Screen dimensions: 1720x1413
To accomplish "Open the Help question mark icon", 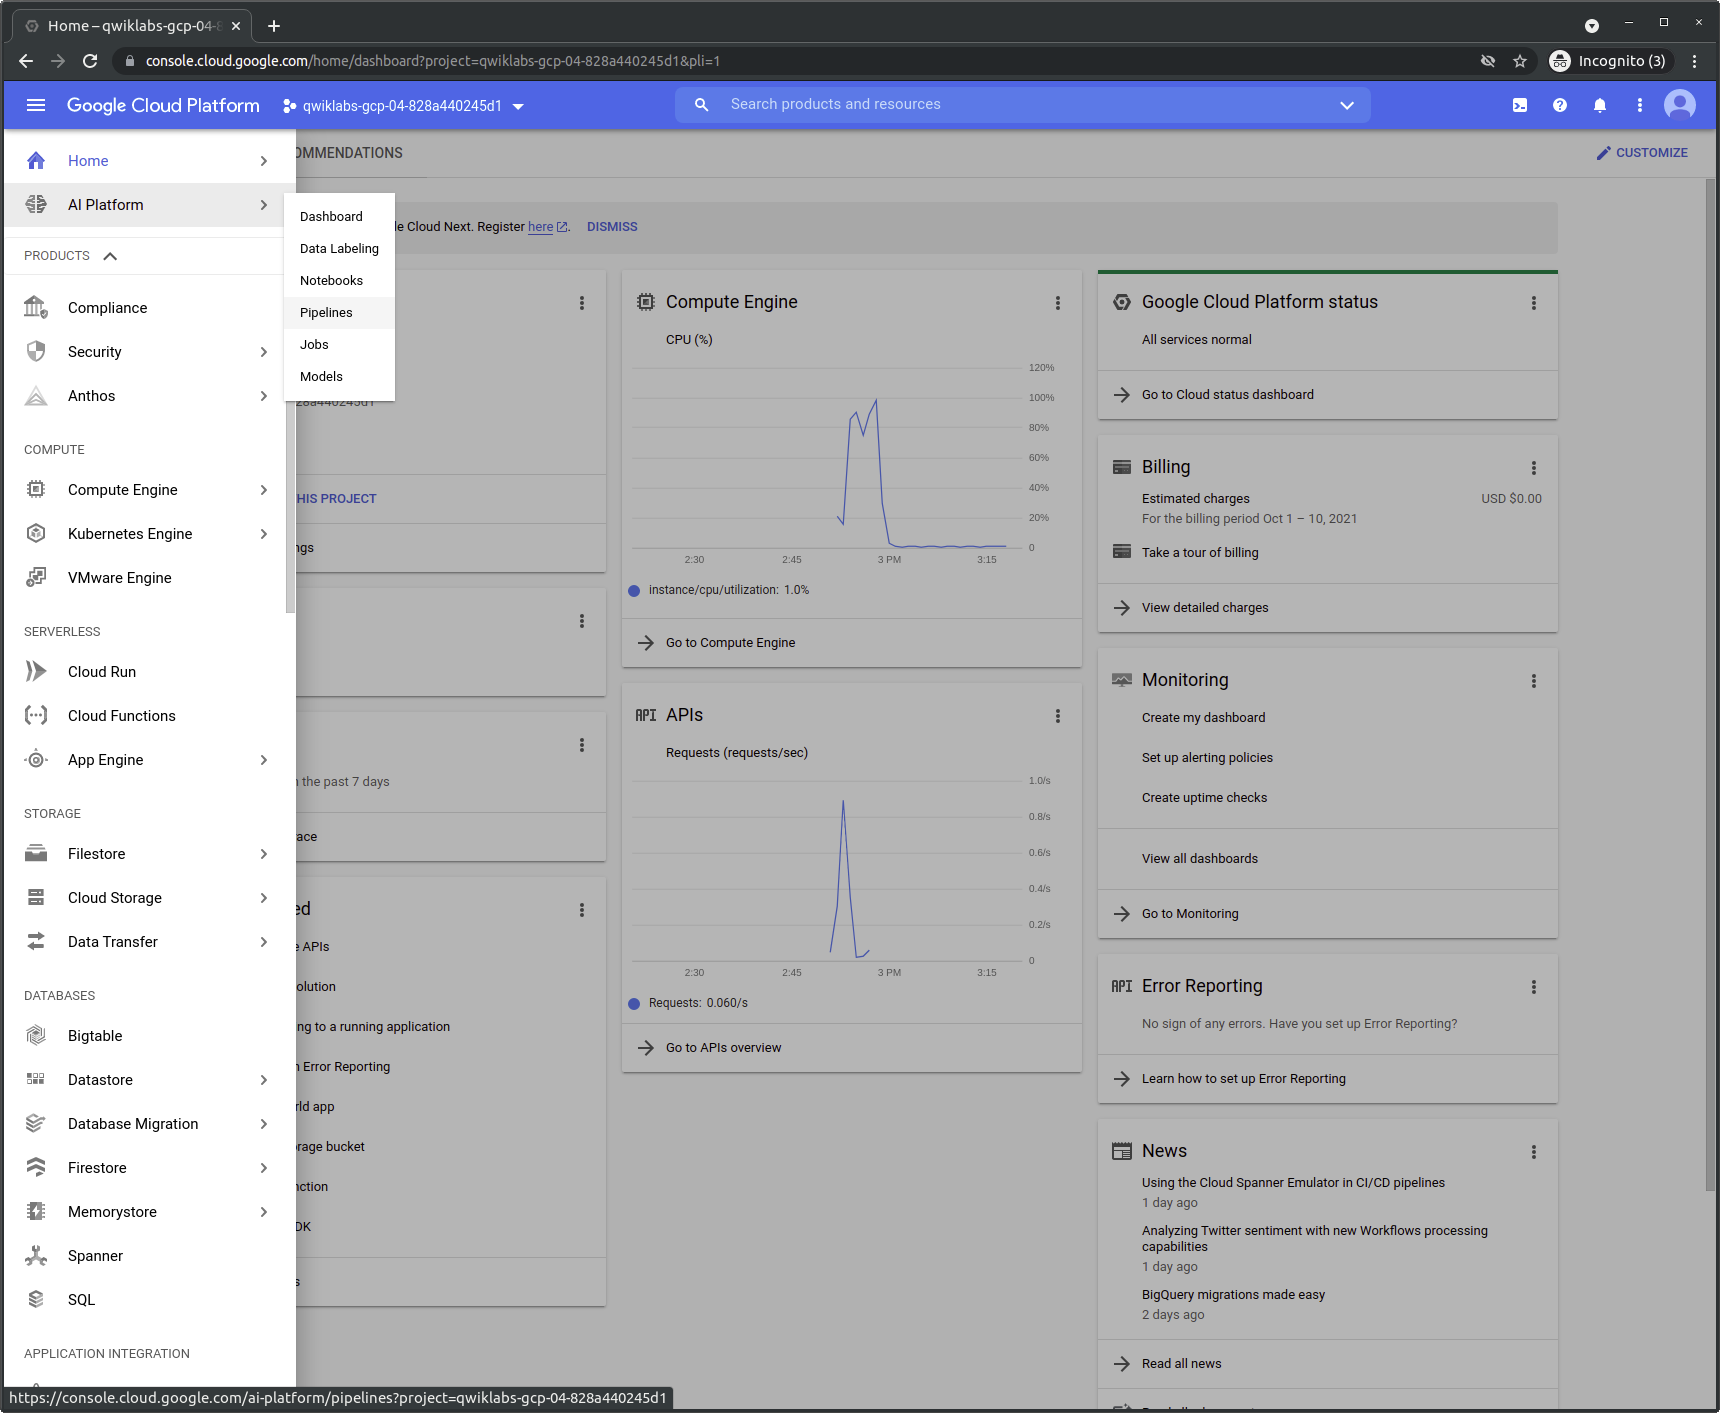I will pos(1560,105).
